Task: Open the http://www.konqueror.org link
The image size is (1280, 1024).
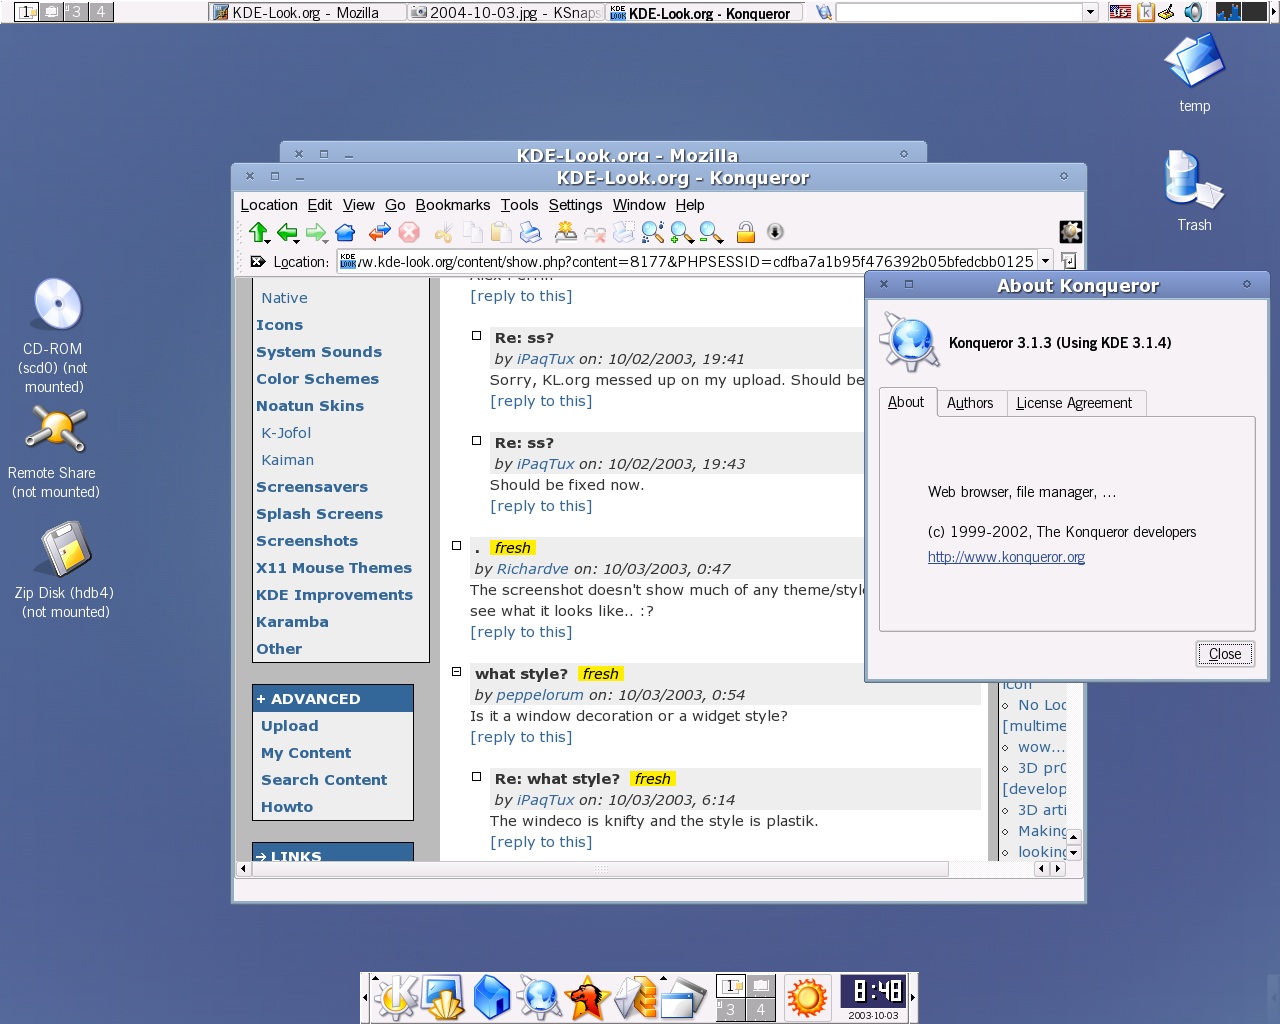Action: [1006, 557]
